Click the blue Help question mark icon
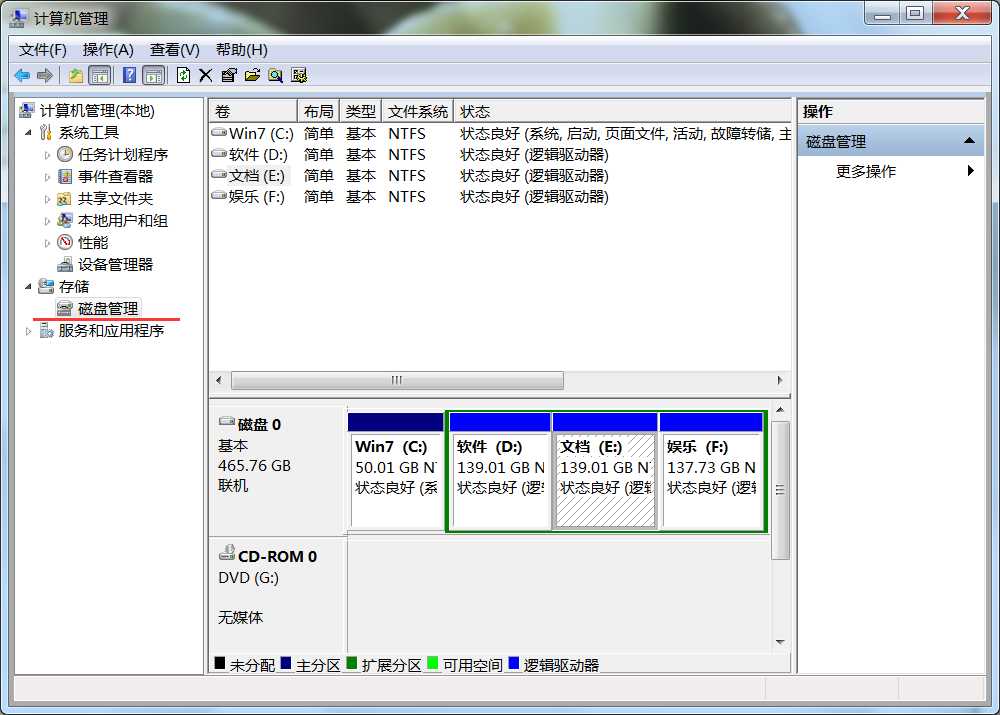Viewport: 1000px width, 715px height. [129, 75]
